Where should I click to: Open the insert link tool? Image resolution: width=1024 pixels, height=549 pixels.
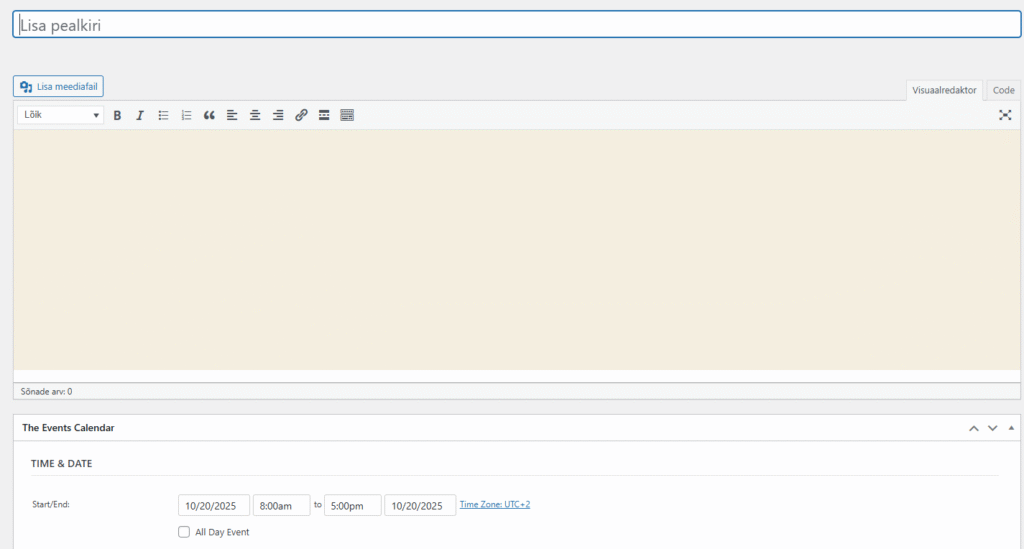(x=301, y=116)
